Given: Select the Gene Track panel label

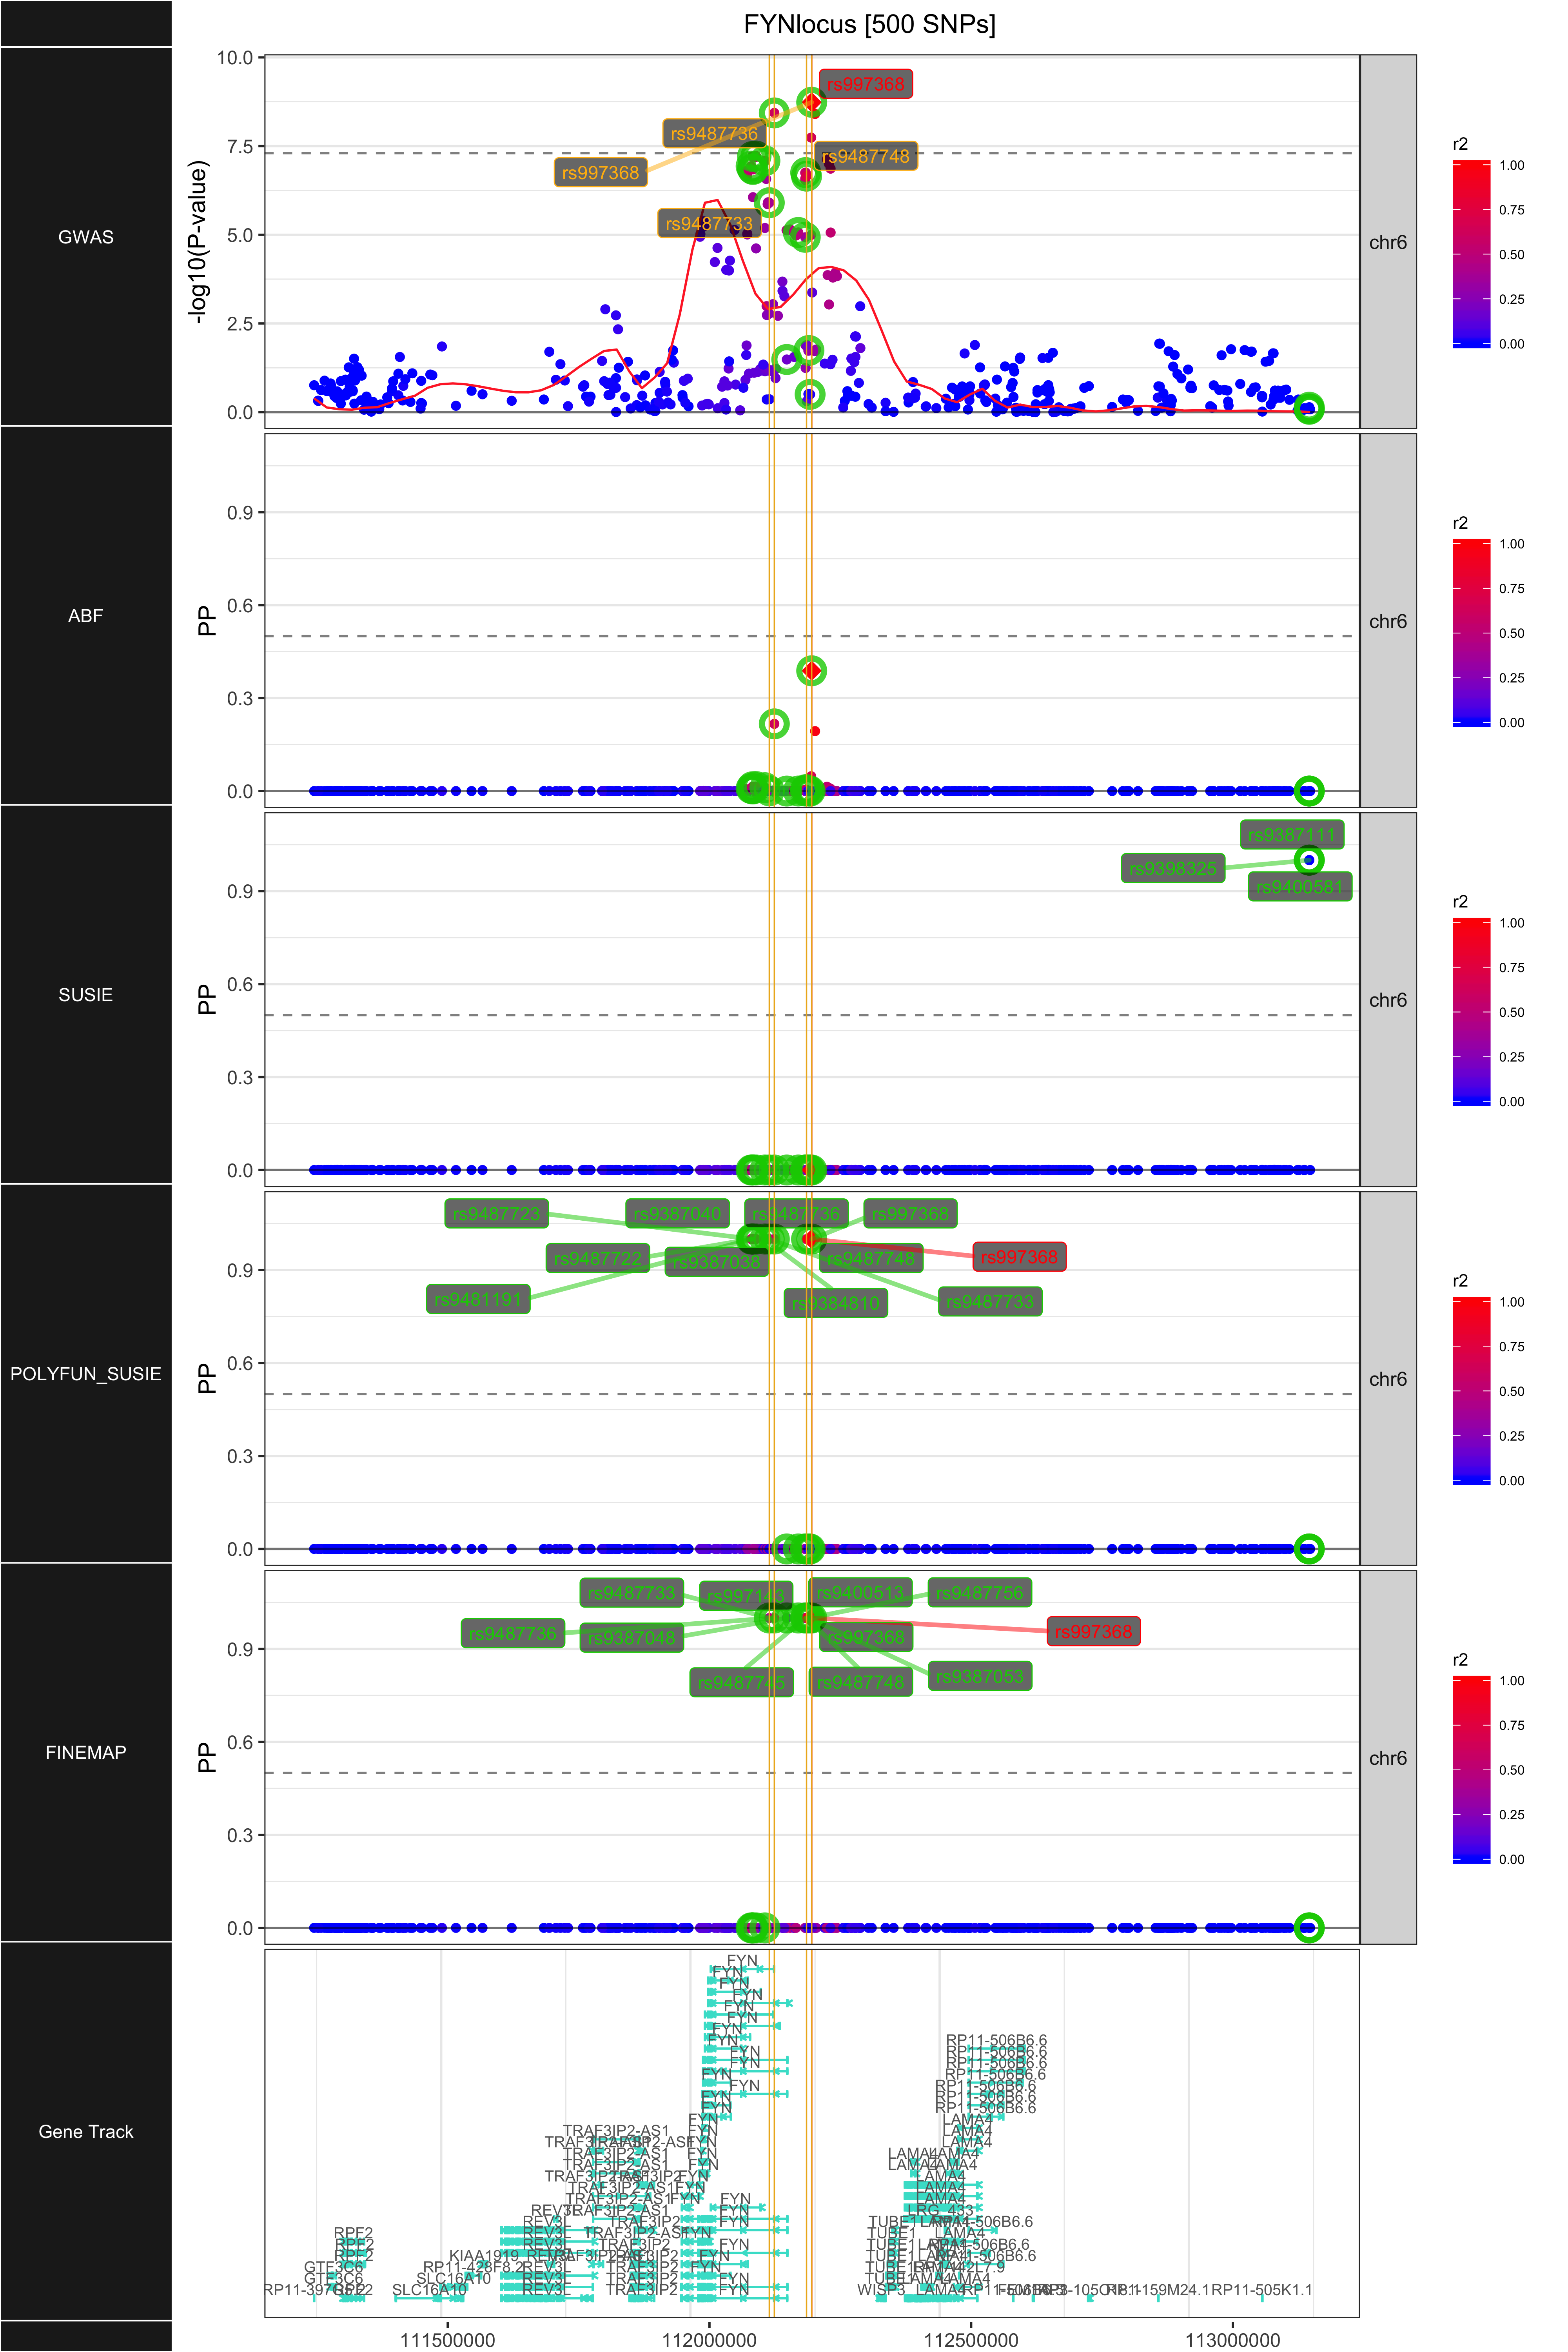Looking at the screenshot, I should [x=86, y=2132].
